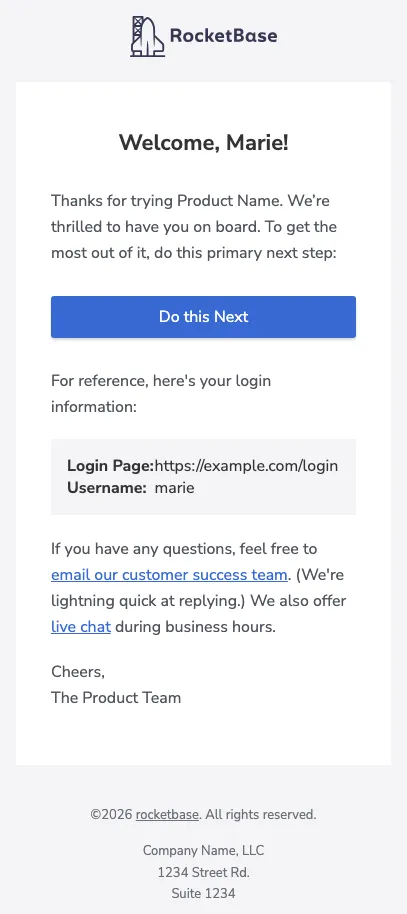This screenshot has width=407, height=914.
Task: Click the rocket logo icon
Action: (x=147, y=36)
